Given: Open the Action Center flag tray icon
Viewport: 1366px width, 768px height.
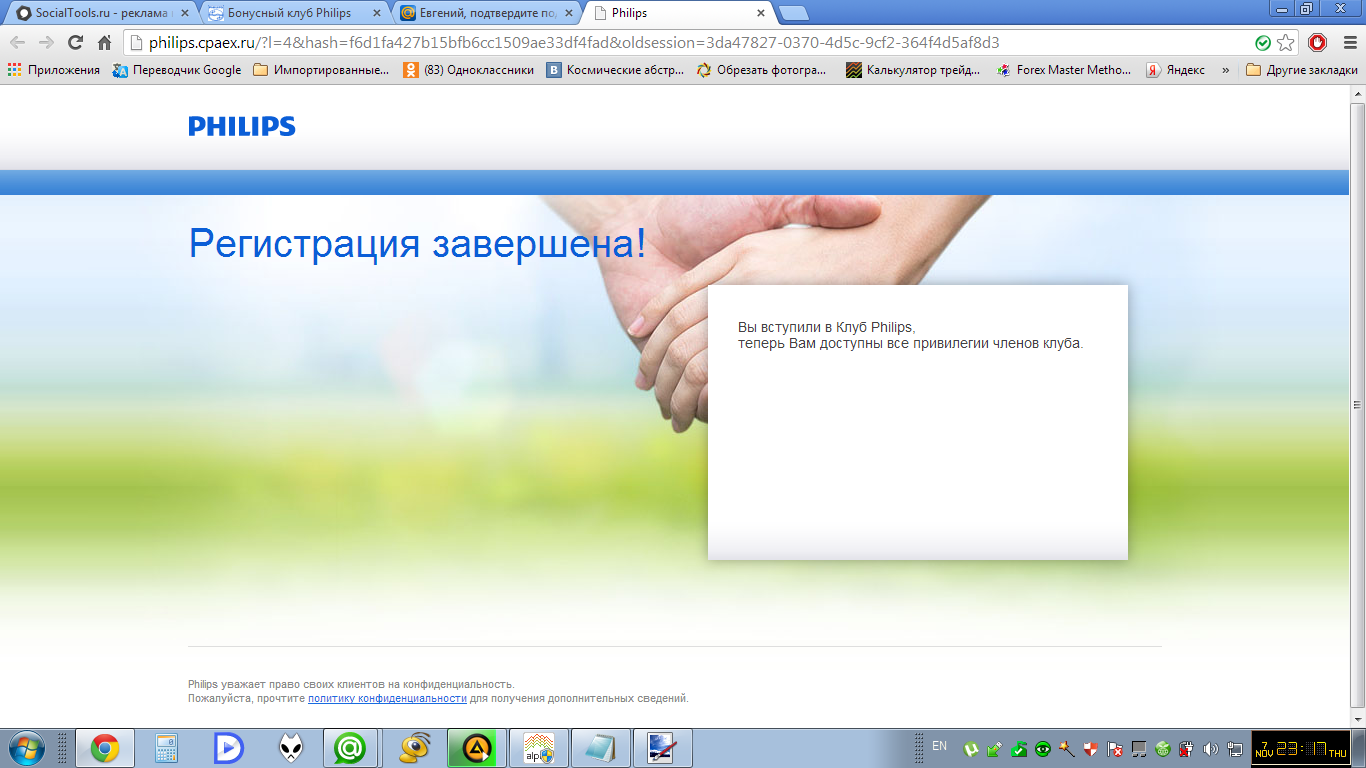Looking at the screenshot, I should pyautogui.click(x=1115, y=748).
